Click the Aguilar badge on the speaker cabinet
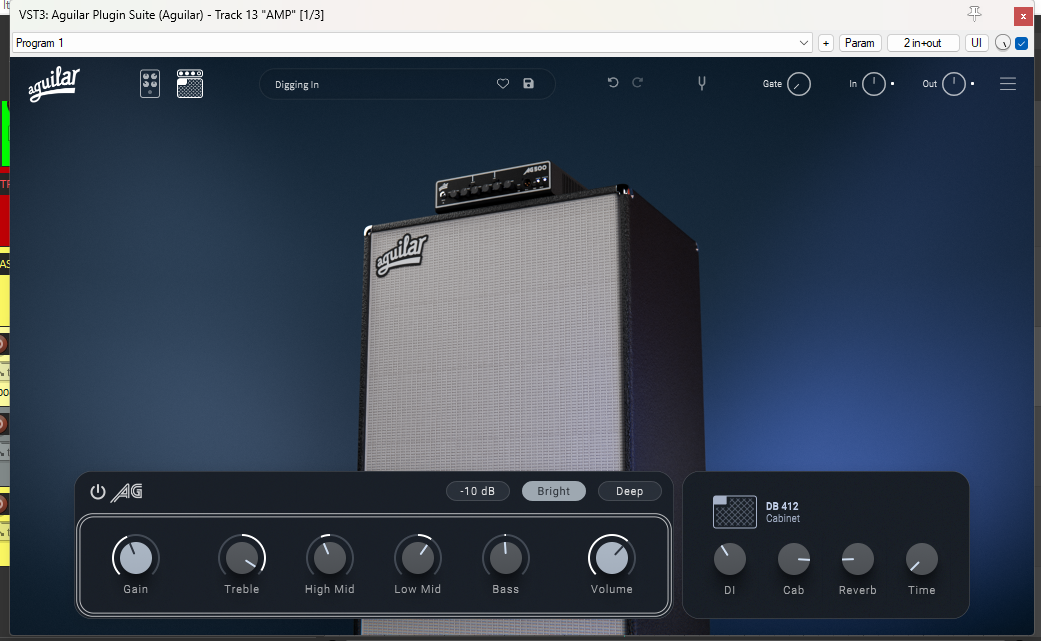Viewport: 1041px width, 641px height. [402, 254]
